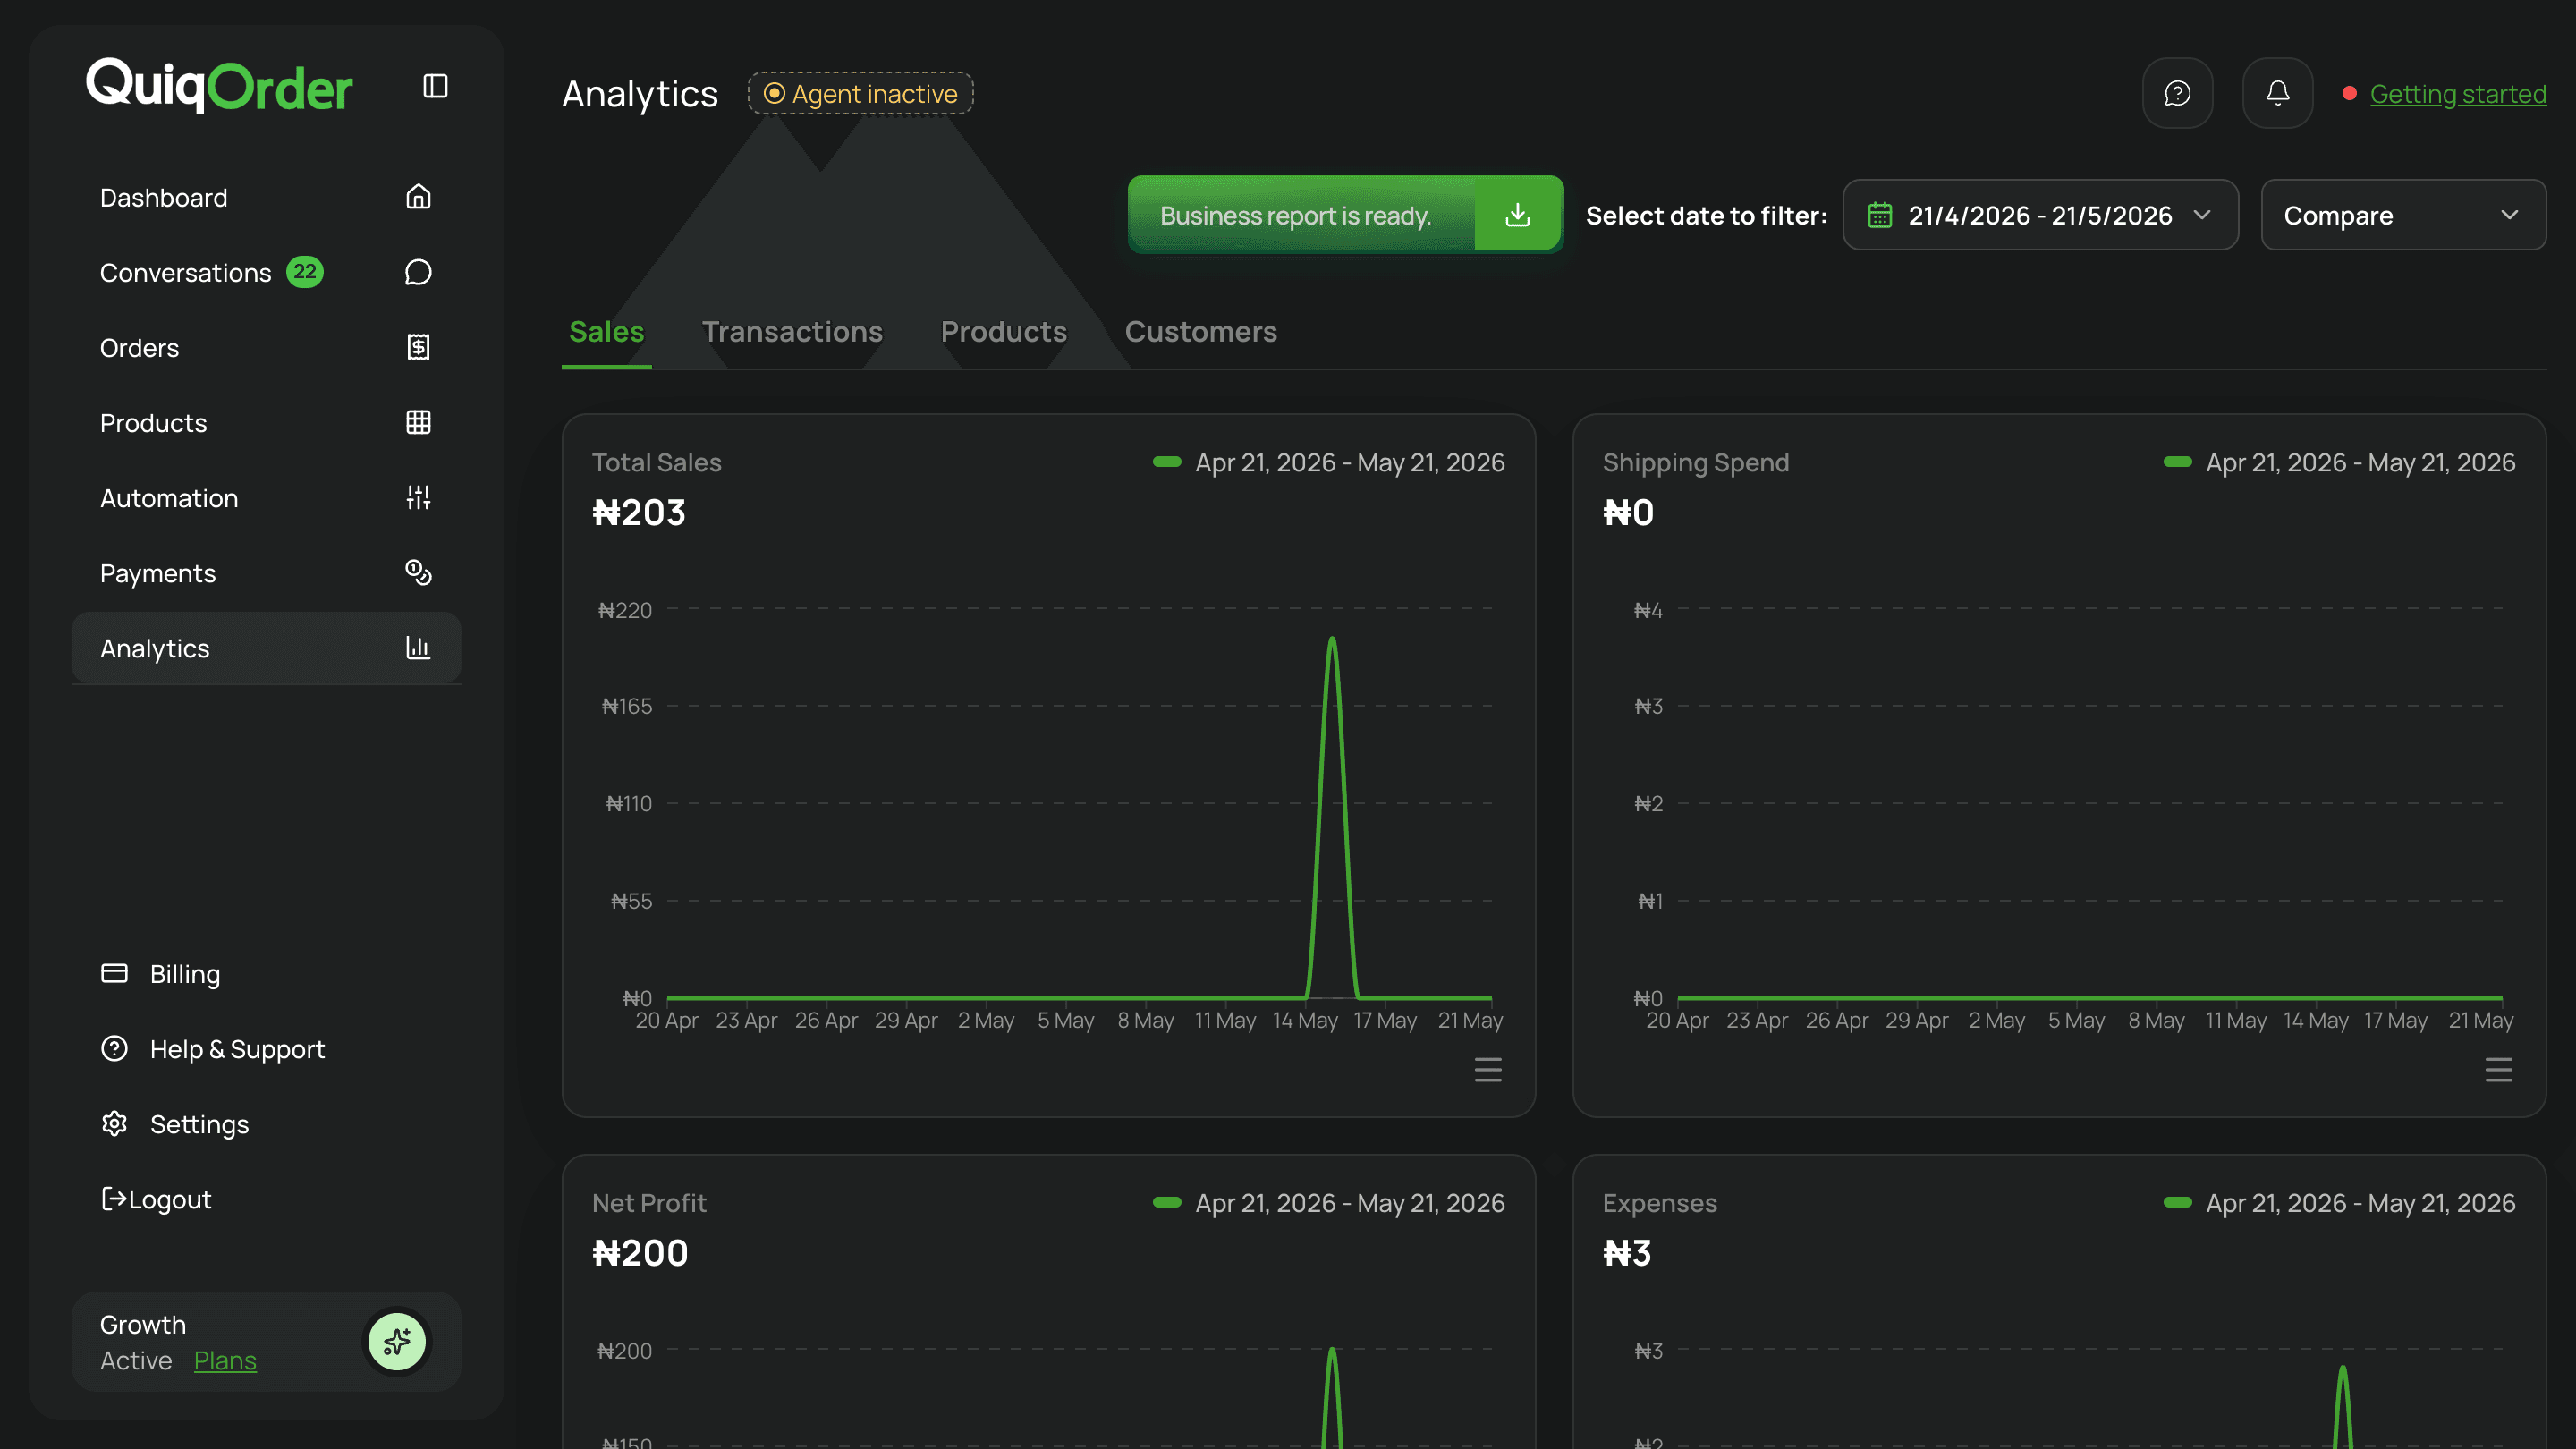This screenshot has width=2576, height=1449.
Task: Open the date range 21/4/2026 - 21/5/2026 dropdown
Action: 2040,215
